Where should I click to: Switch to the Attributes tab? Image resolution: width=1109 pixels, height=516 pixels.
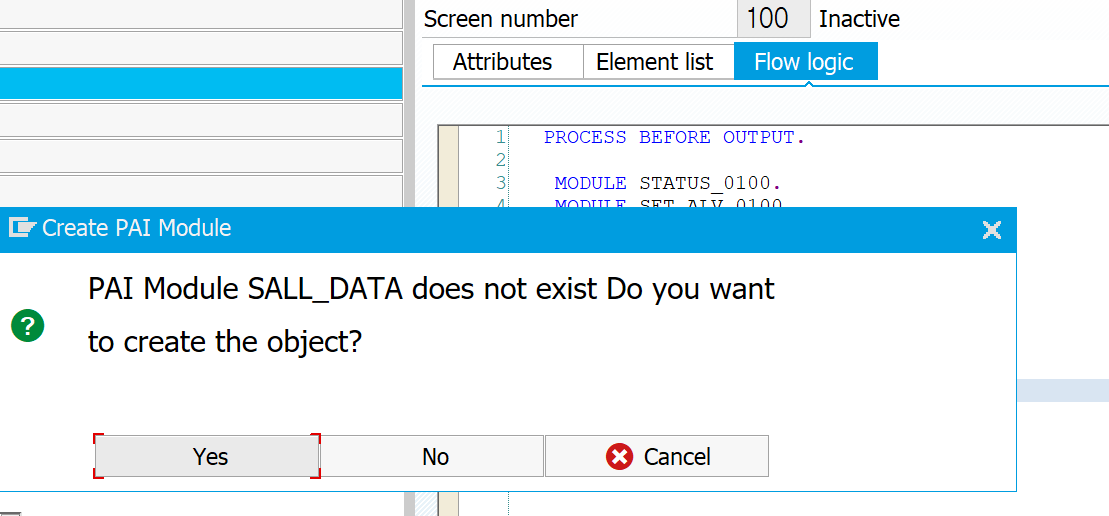pos(502,62)
